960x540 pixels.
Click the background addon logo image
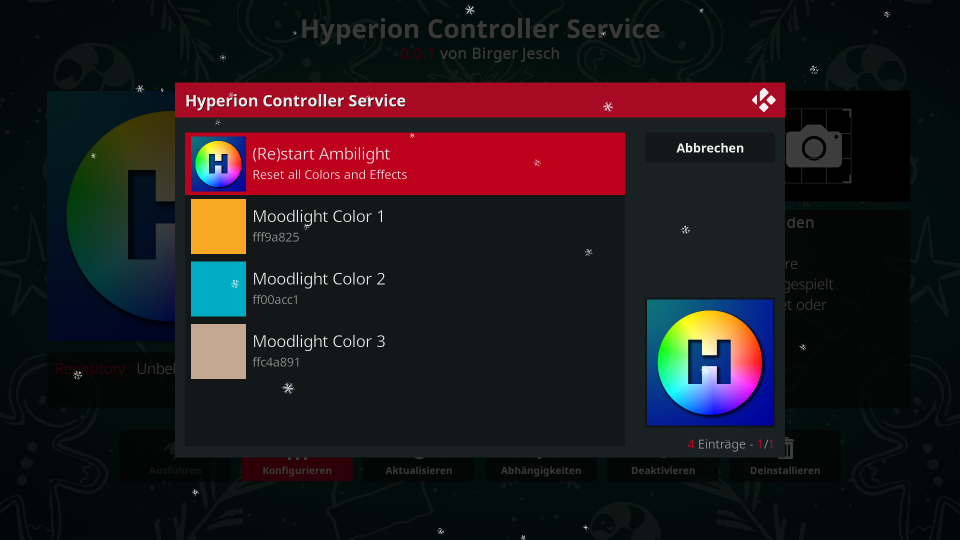[x=111, y=216]
